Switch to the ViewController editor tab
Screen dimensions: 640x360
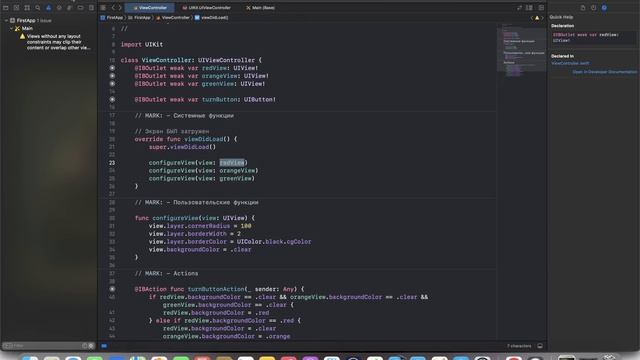point(150,8)
